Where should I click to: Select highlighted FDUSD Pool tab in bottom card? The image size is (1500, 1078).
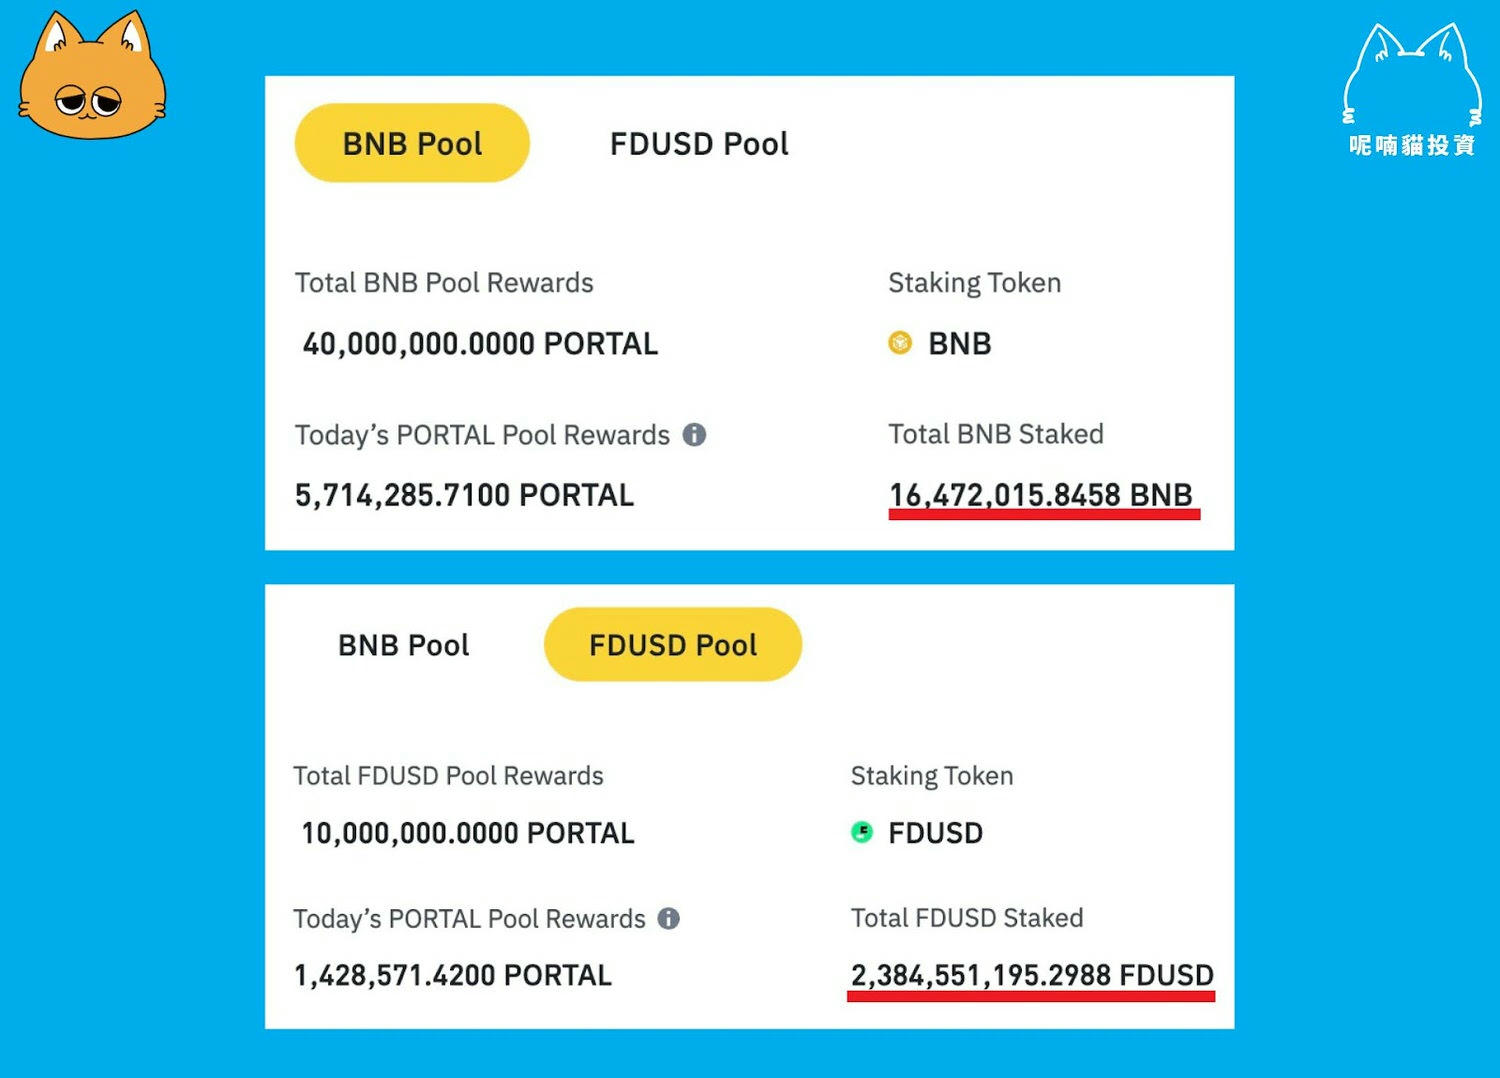[x=673, y=645]
